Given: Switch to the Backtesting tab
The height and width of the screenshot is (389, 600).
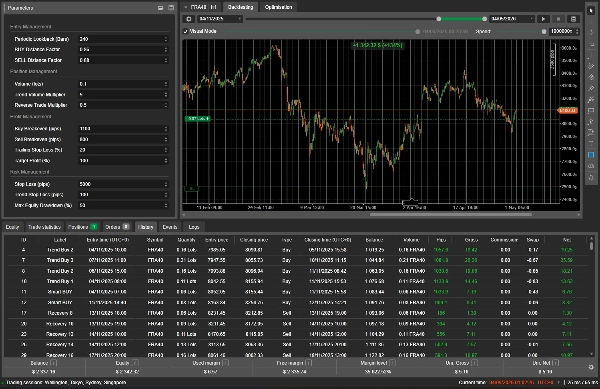Looking at the screenshot, I should pos(240,7).
